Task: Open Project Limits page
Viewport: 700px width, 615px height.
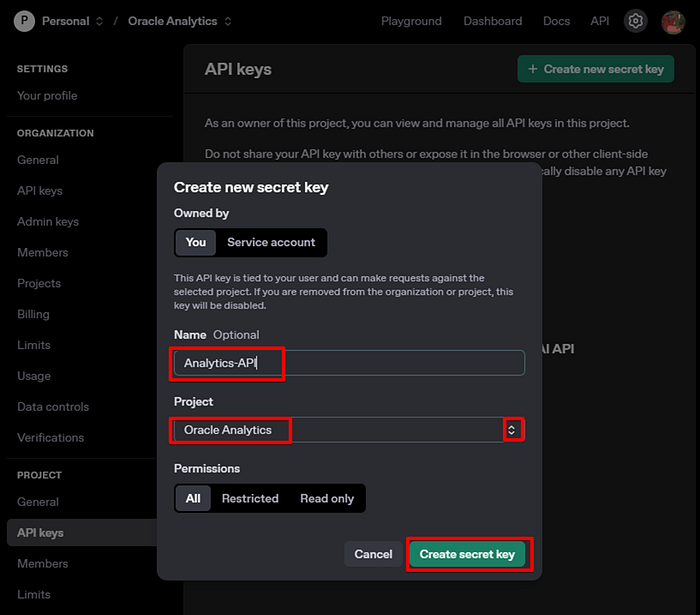Action: [x=33, y=594]
